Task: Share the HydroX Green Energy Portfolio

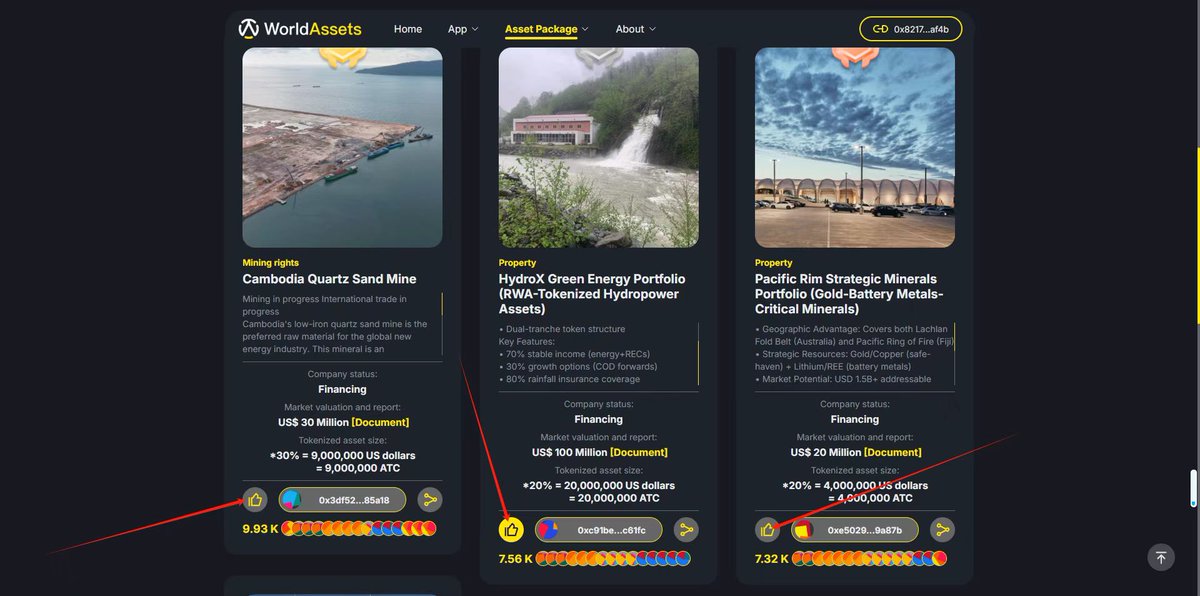Action: pos(686,530)
